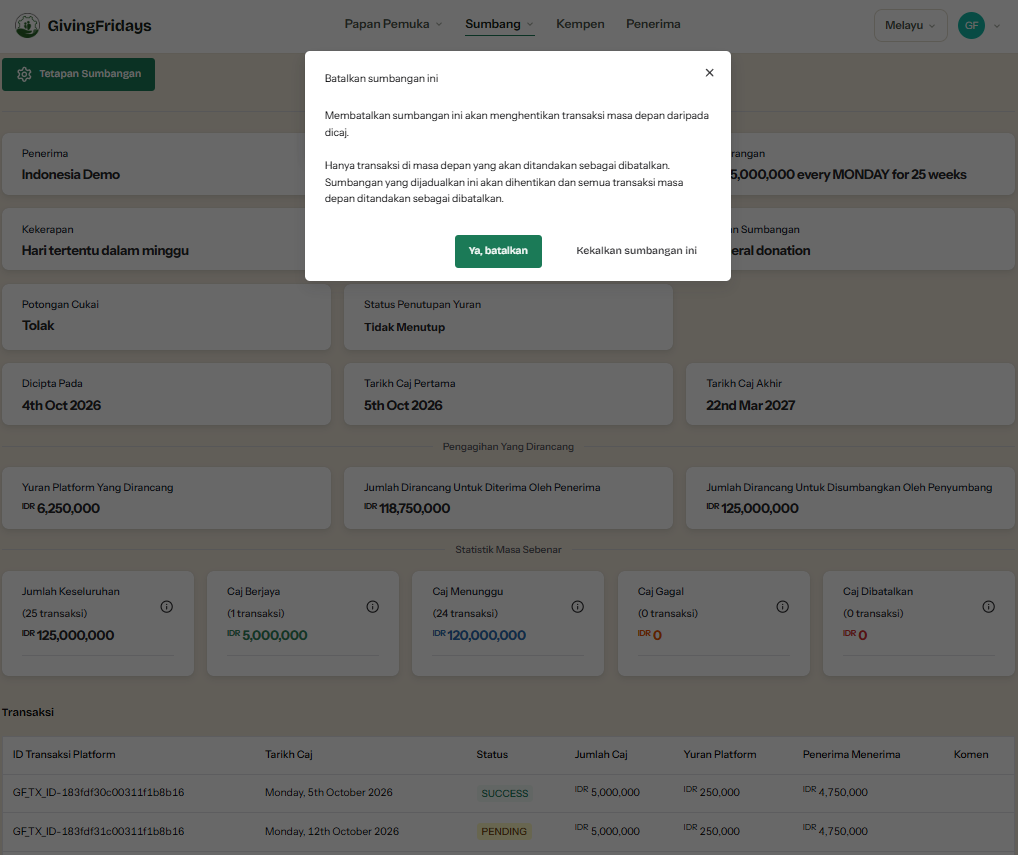Viewport: 1018px width, 855px height.
Task: Click Monday, 12th October 2026 date
Action: [332, 831]
